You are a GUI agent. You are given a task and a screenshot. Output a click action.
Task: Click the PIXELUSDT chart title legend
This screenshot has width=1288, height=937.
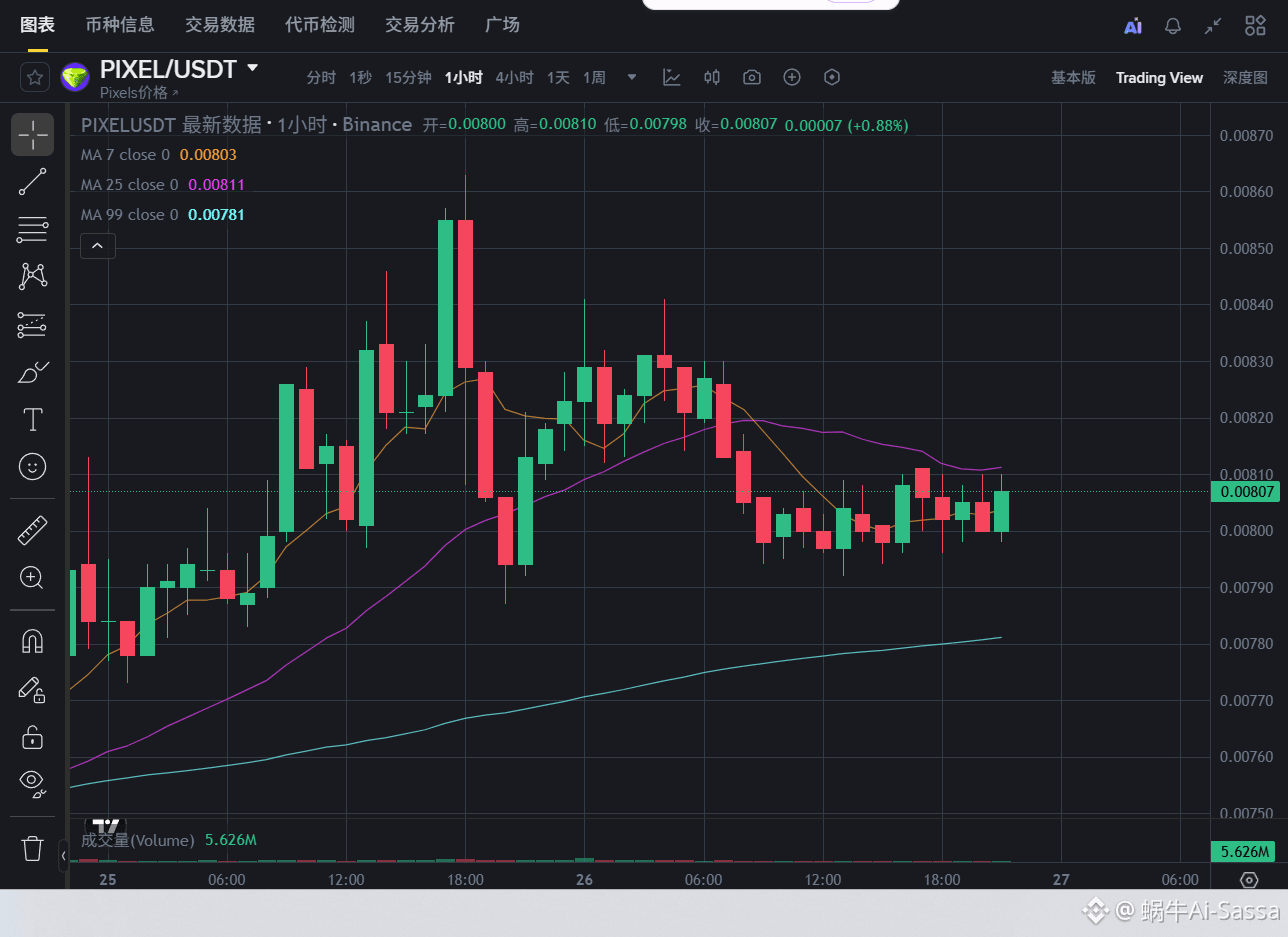pyautogui.click(x=246, y=125)
